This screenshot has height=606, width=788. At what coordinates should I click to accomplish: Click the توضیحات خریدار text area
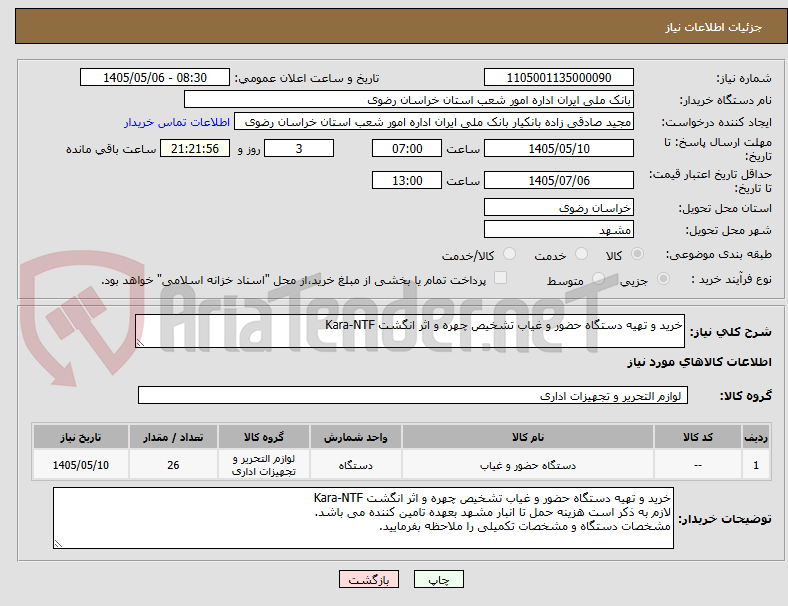pyautogui.click(x=363, y=518)
